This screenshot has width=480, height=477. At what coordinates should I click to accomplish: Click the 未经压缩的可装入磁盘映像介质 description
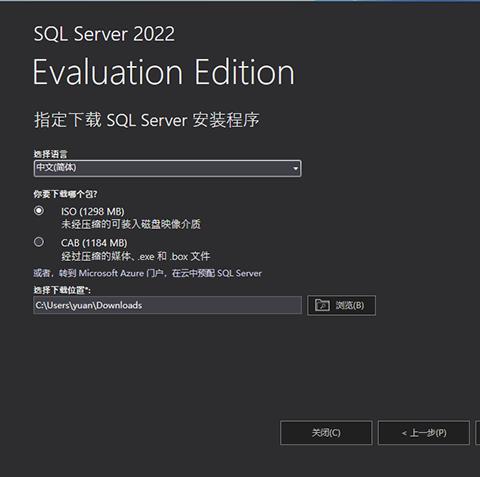131,224
